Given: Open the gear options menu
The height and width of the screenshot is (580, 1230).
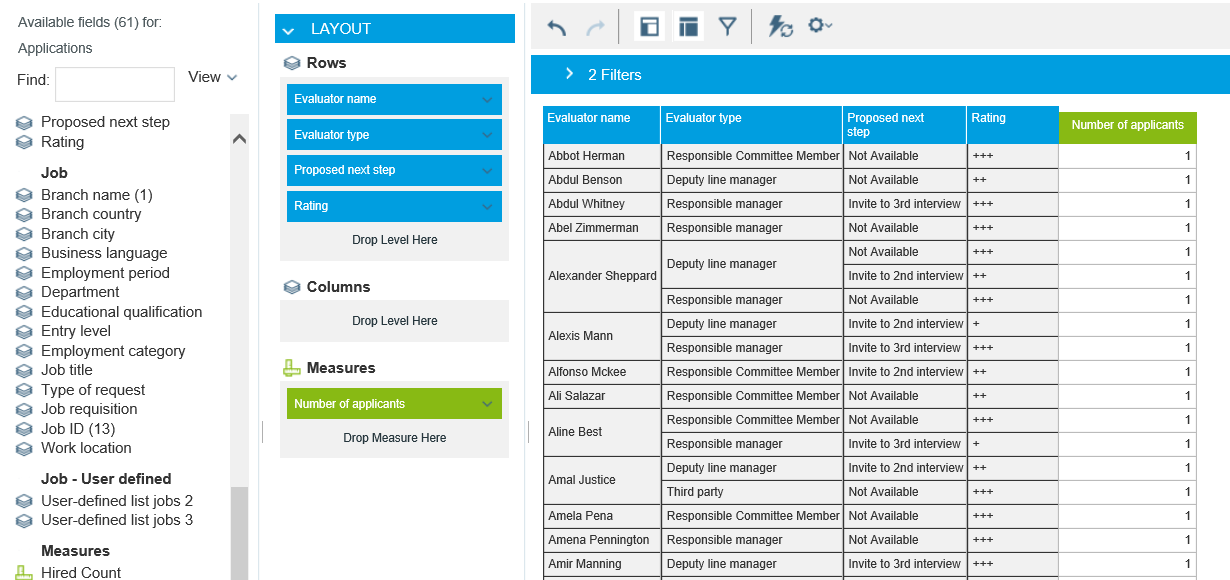Looking at the screenshot, I should [x=819, y=26].
